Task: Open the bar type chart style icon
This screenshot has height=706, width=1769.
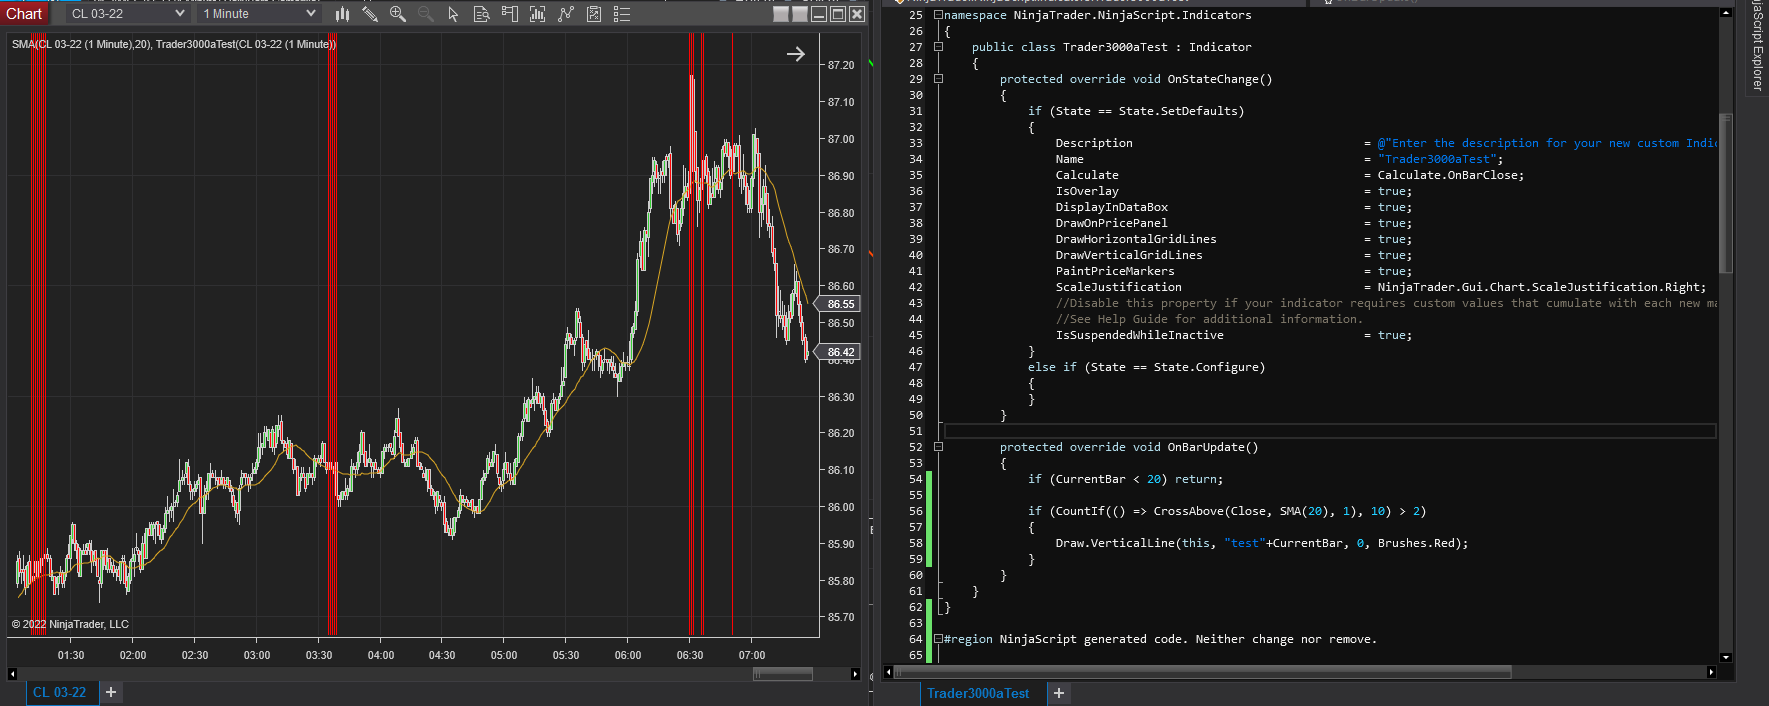Action: click(342, 14)
